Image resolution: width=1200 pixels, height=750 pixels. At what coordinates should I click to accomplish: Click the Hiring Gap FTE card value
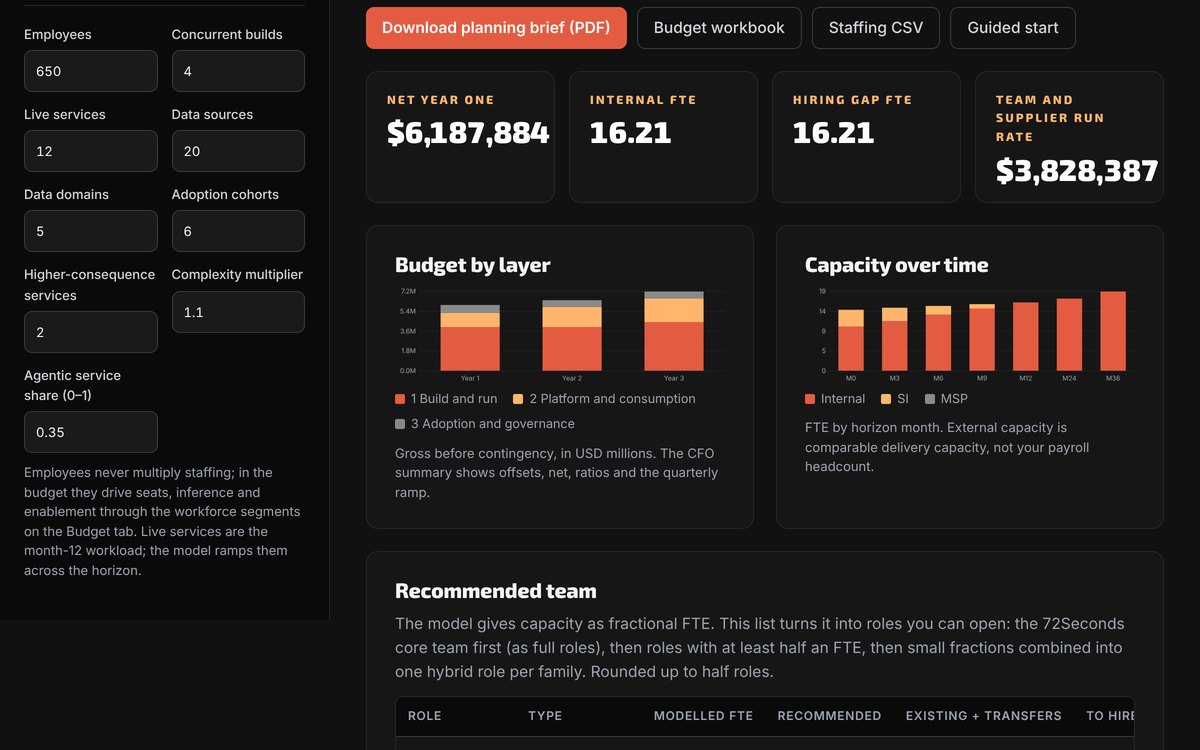(833, 132)
